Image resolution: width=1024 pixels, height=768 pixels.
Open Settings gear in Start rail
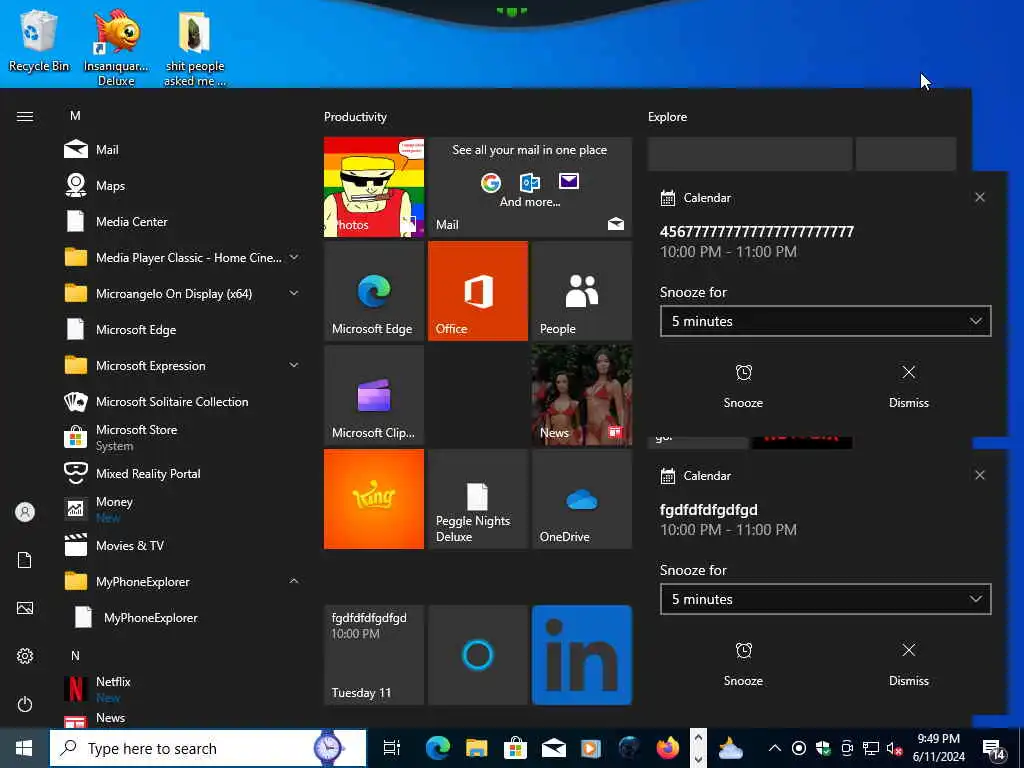click(25, 656)
